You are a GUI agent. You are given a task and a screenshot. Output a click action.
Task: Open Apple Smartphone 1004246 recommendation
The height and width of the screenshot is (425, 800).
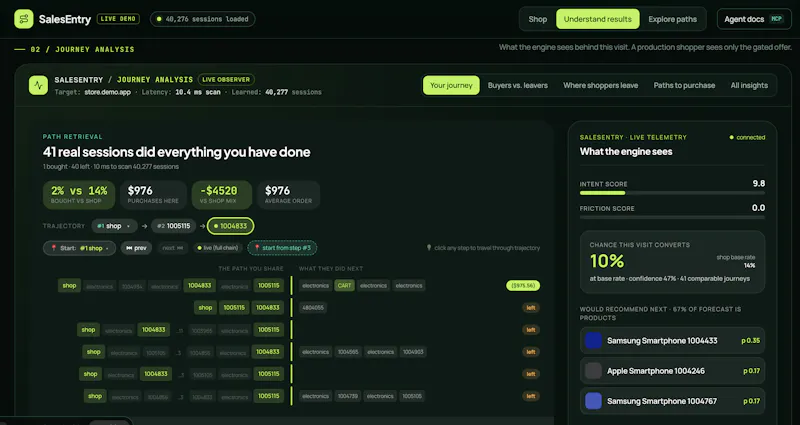(x=672, y=371)
